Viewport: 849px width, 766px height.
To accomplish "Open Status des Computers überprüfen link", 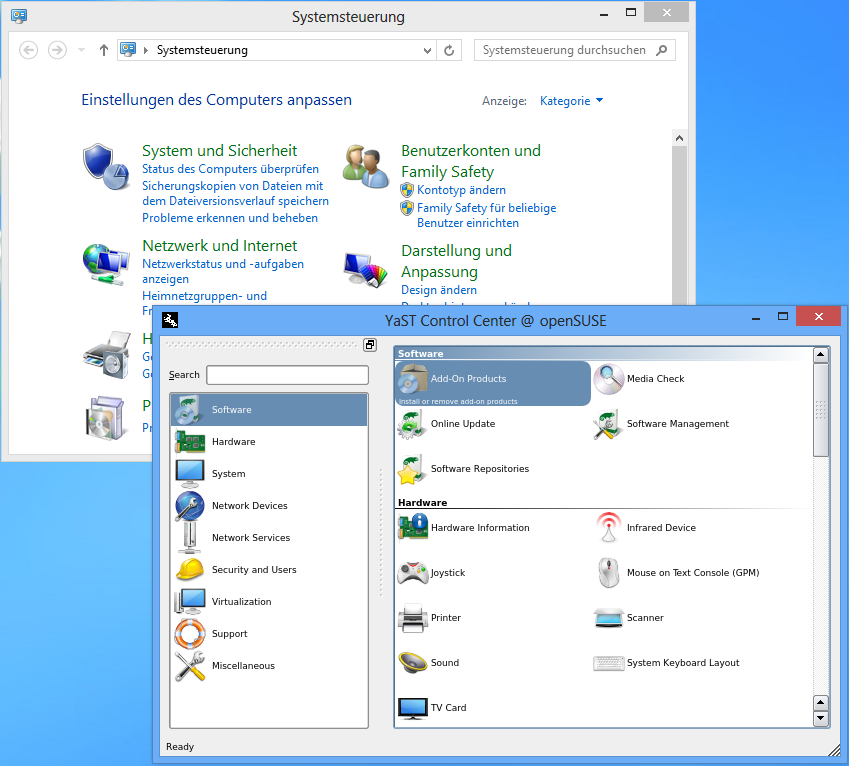I will [x=230, y=169].
